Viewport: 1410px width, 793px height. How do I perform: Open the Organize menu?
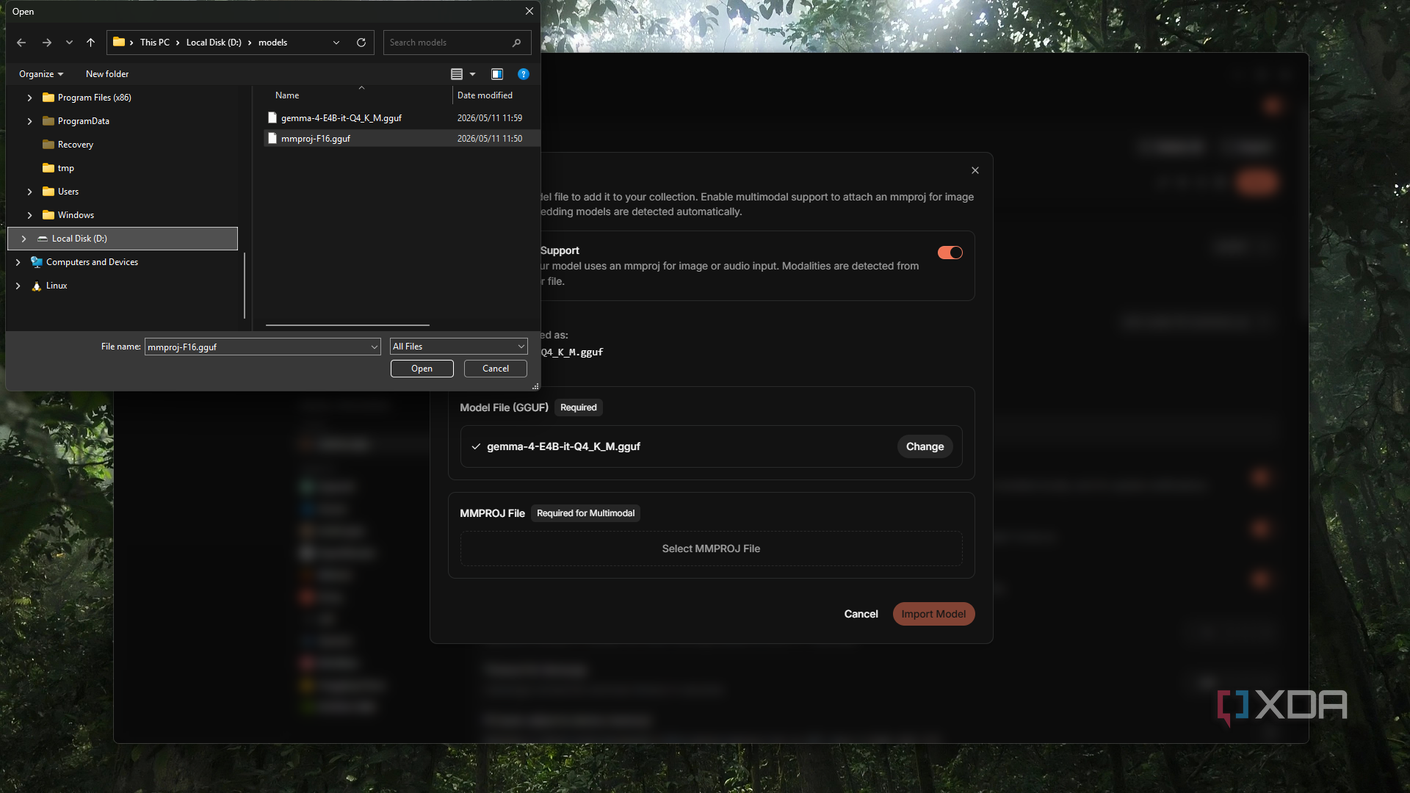[41, 74]
